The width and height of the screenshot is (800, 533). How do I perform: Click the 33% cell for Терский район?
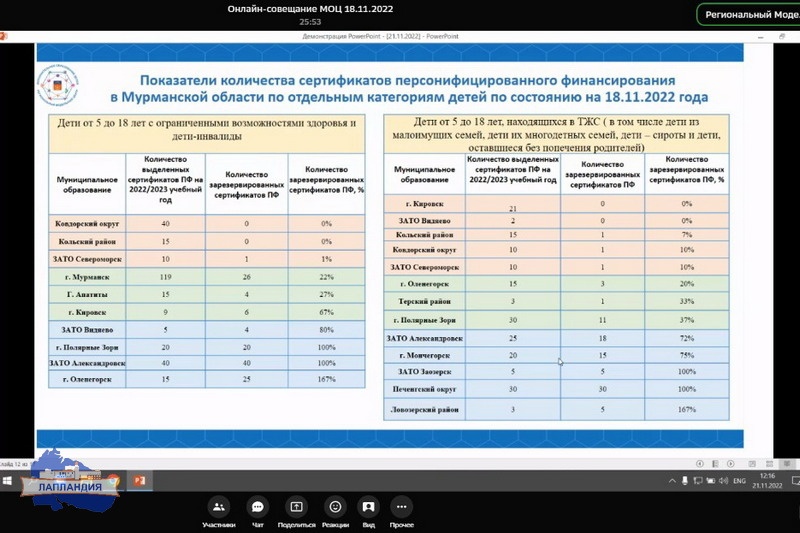pos(687,301)
